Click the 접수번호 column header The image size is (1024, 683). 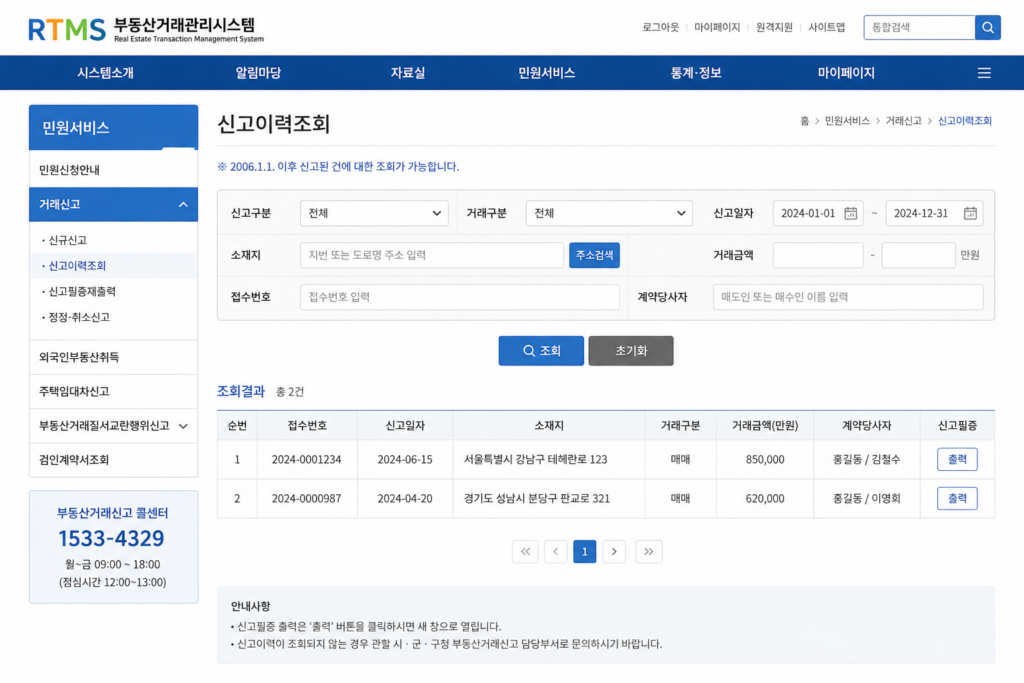click(x=307, y=426)
